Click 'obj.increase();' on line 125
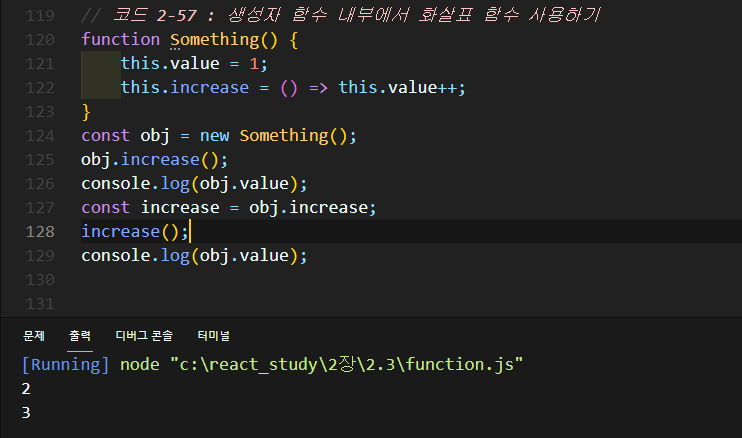The height and width of the screenshot is (438, 742). [x=154, y=160]
